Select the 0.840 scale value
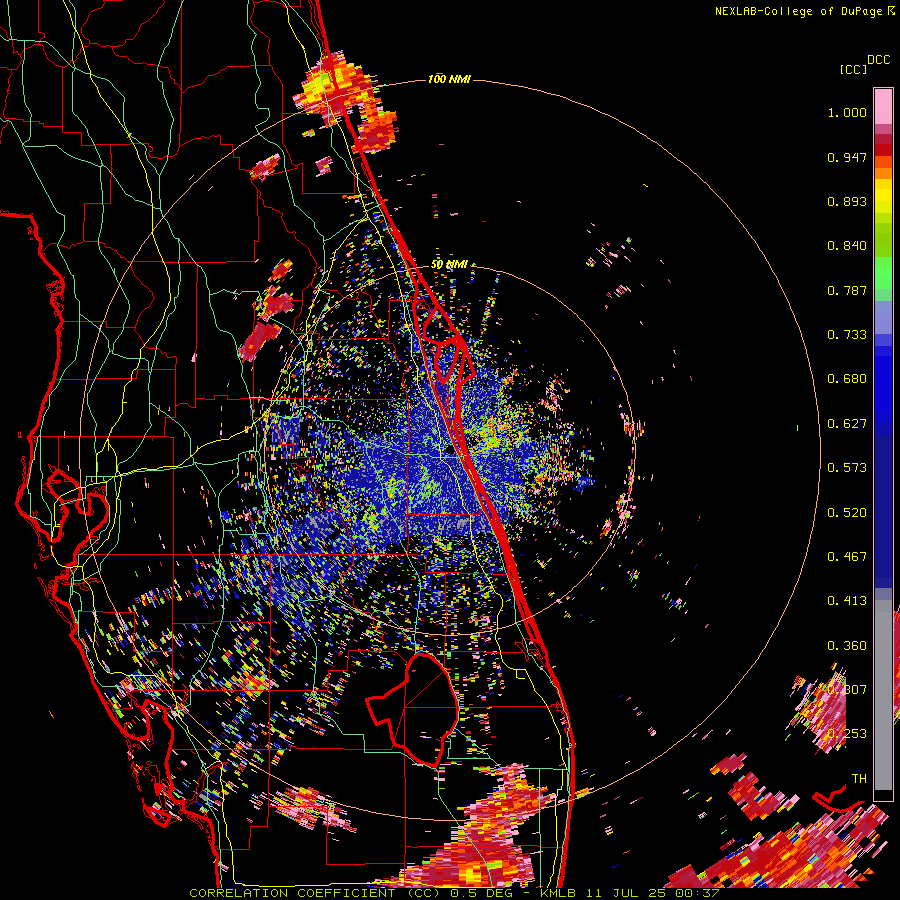 [x=847, y=246]
